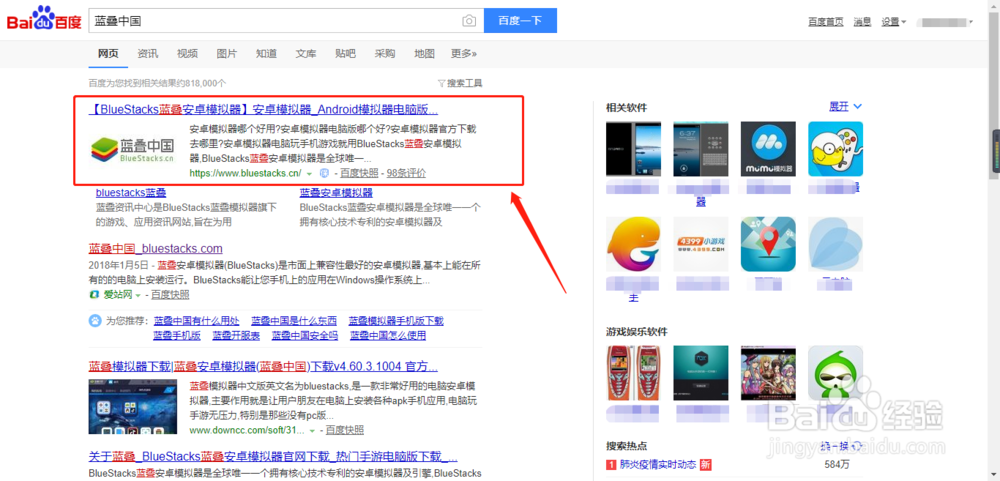
Task: Open the blurred user account dropdown
Action: pyautogui.click(x=945, y=22)
